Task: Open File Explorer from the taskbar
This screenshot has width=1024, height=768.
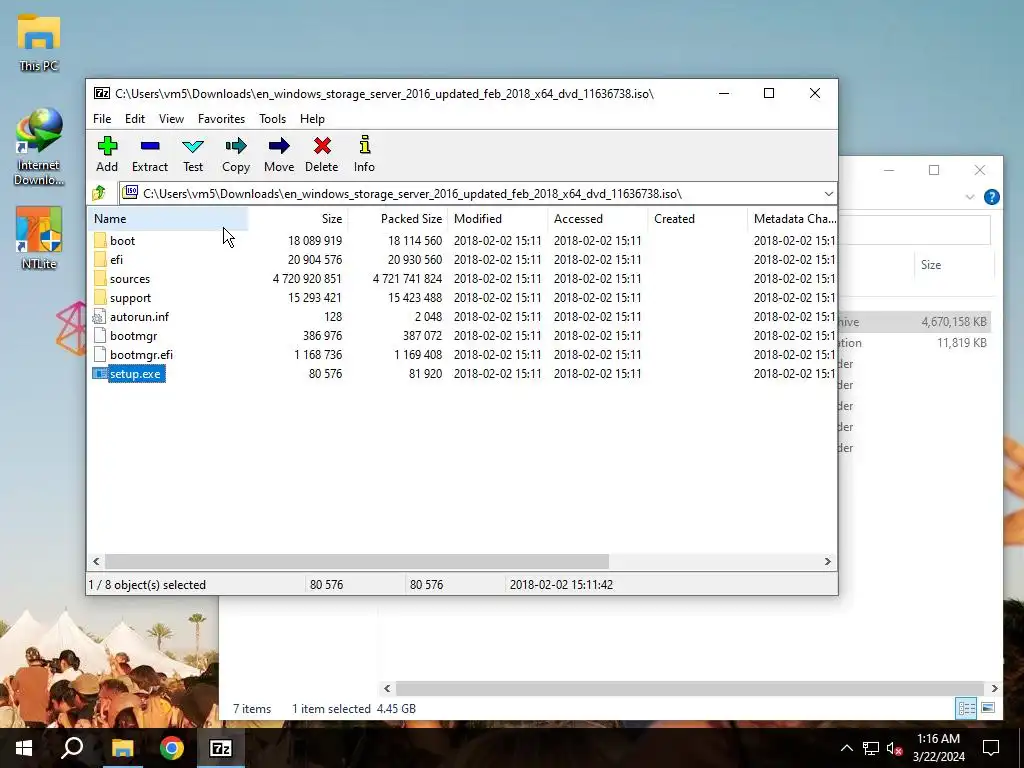Action: tap(122, 748)
